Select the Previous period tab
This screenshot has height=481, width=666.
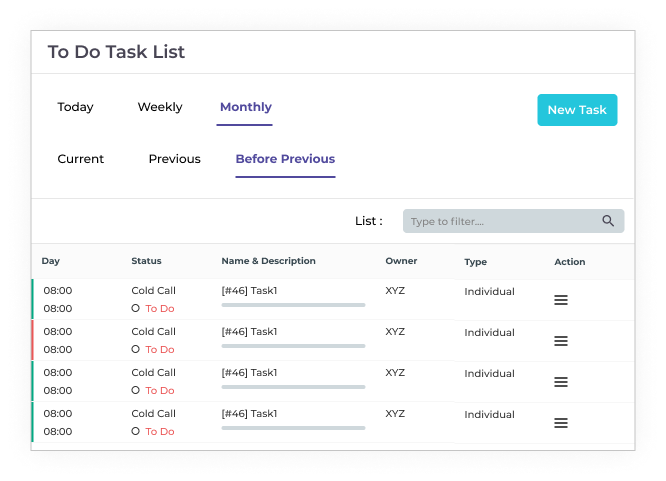174,159
